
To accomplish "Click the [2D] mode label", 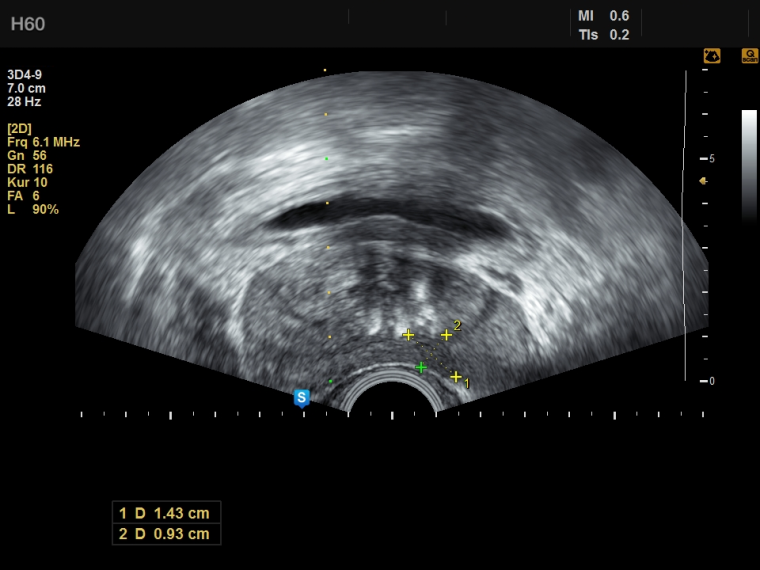I will pyautogui.click(x=19, y=128).
